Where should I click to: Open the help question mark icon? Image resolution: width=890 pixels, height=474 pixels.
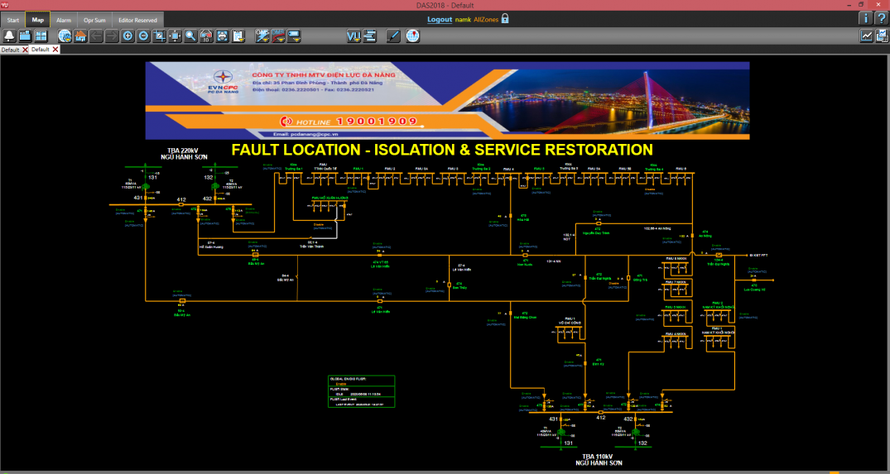click(880, 18)
